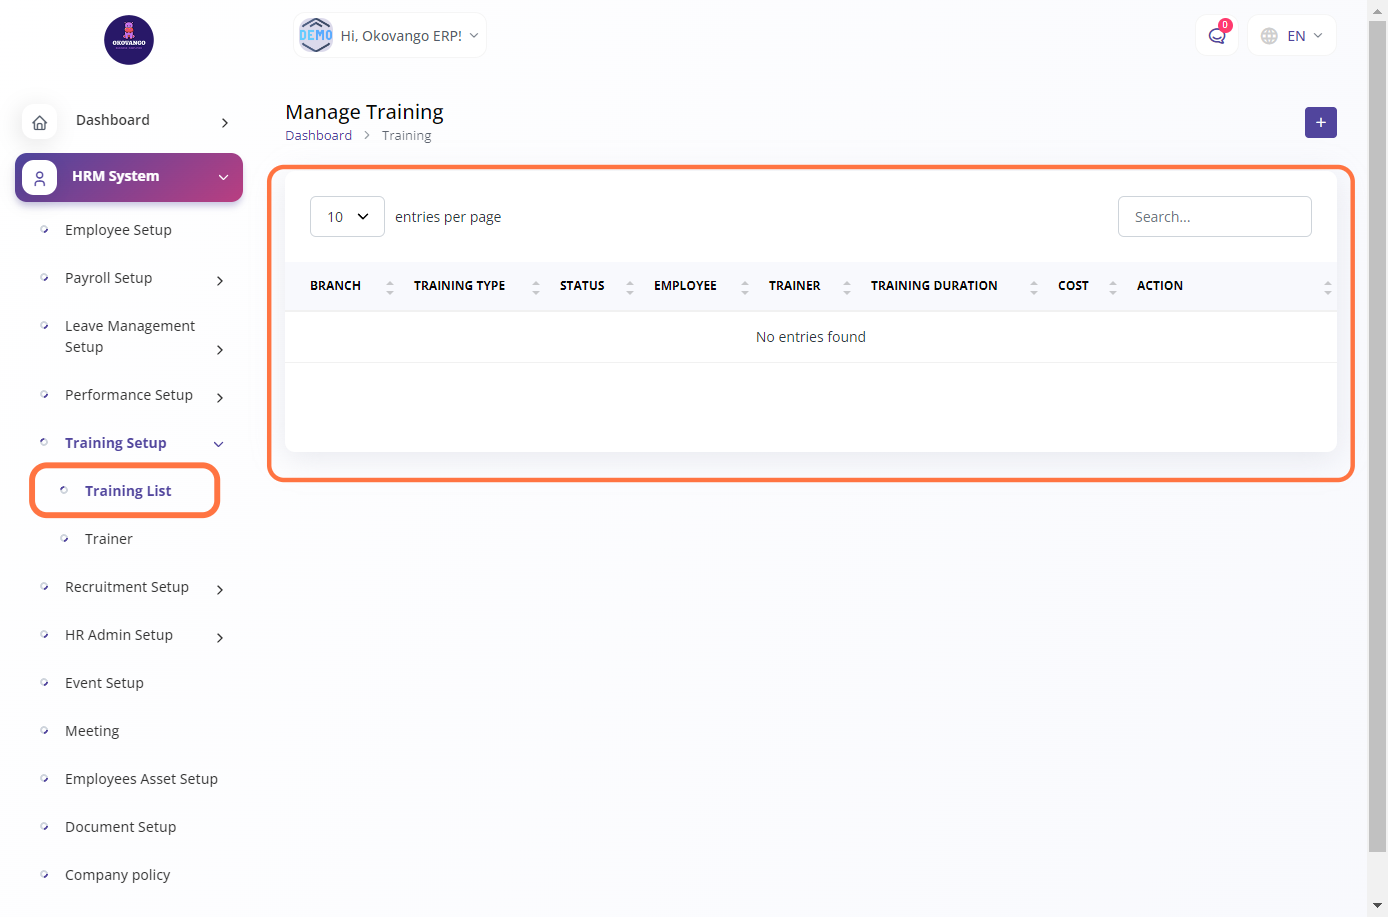Viewport: 1388px width, 917px height.
Task: Click the HRM System person icon
Action: [40, 178]
